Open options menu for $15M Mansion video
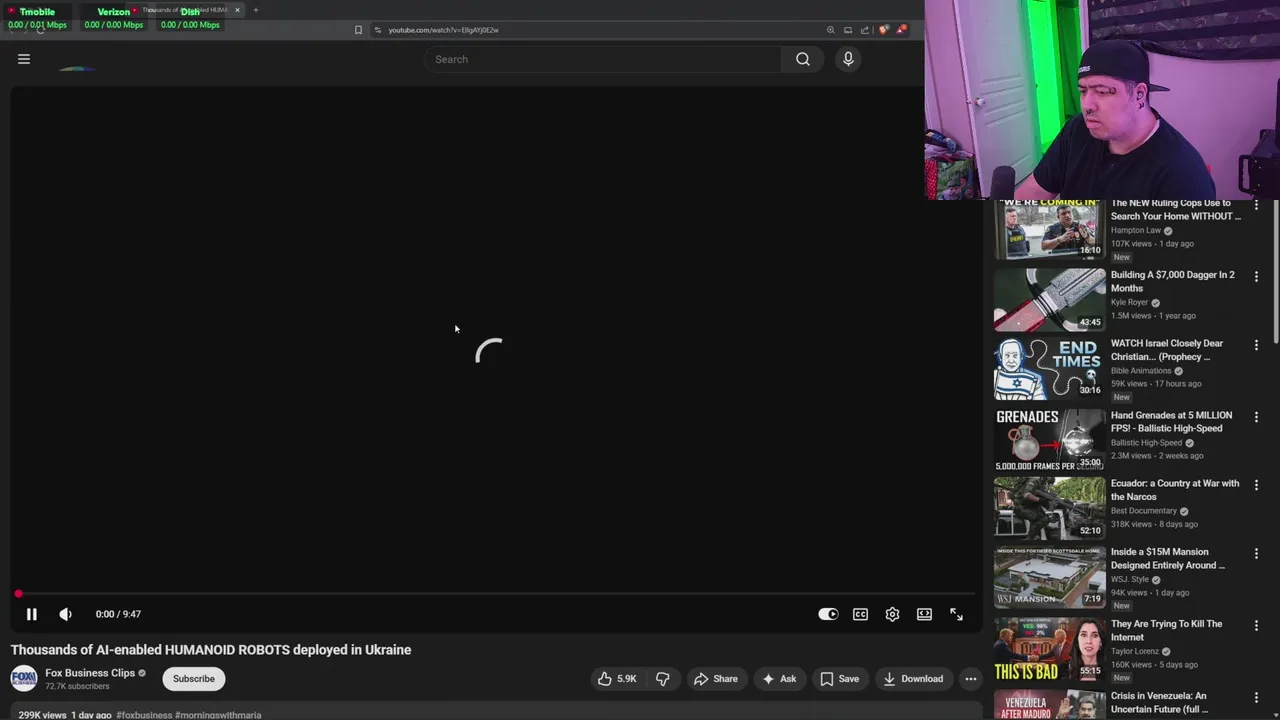This screenshot has width=1280, height=720. point(1256,553)
